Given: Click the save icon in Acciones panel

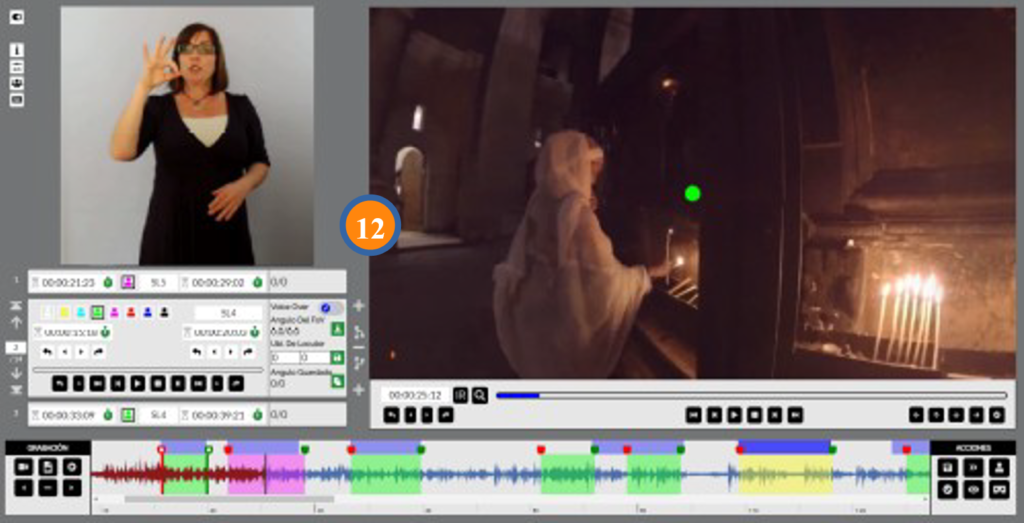Looking at the screenshot, I should 947,467.
